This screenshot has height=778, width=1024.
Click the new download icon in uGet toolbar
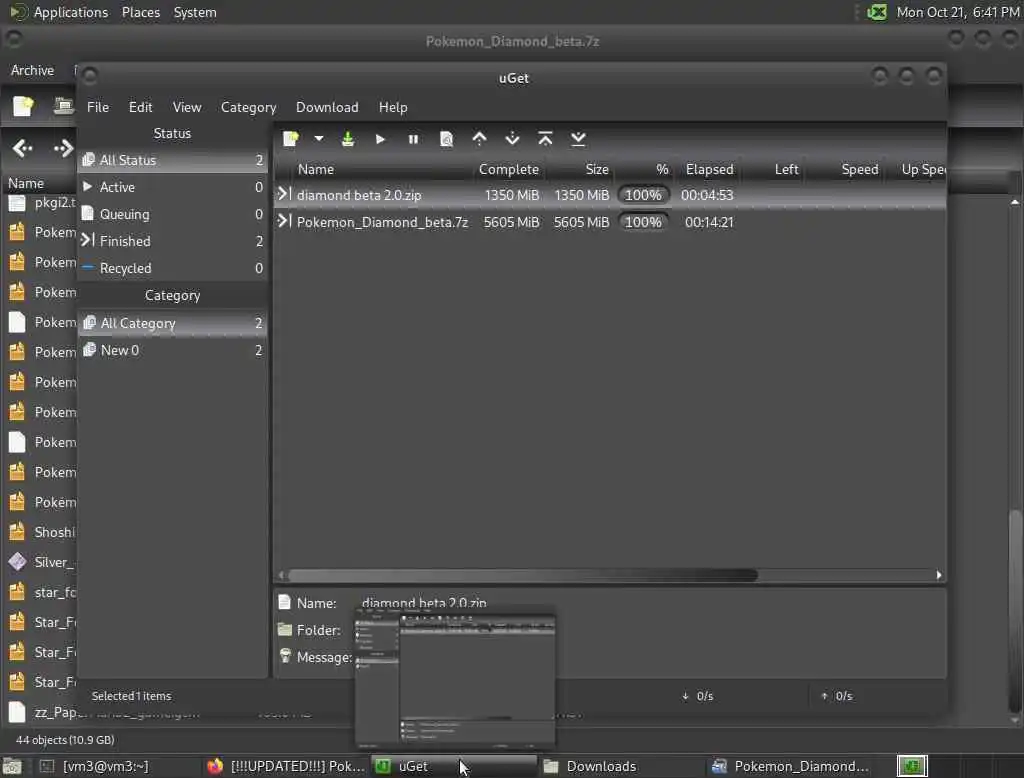point(291,138)
